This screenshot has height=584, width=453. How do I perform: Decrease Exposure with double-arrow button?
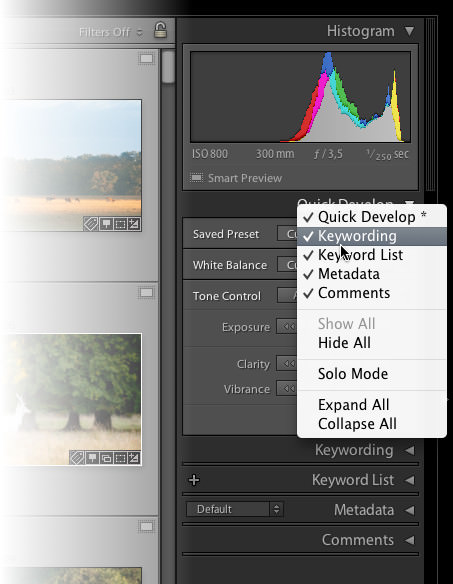pos(287,327)
